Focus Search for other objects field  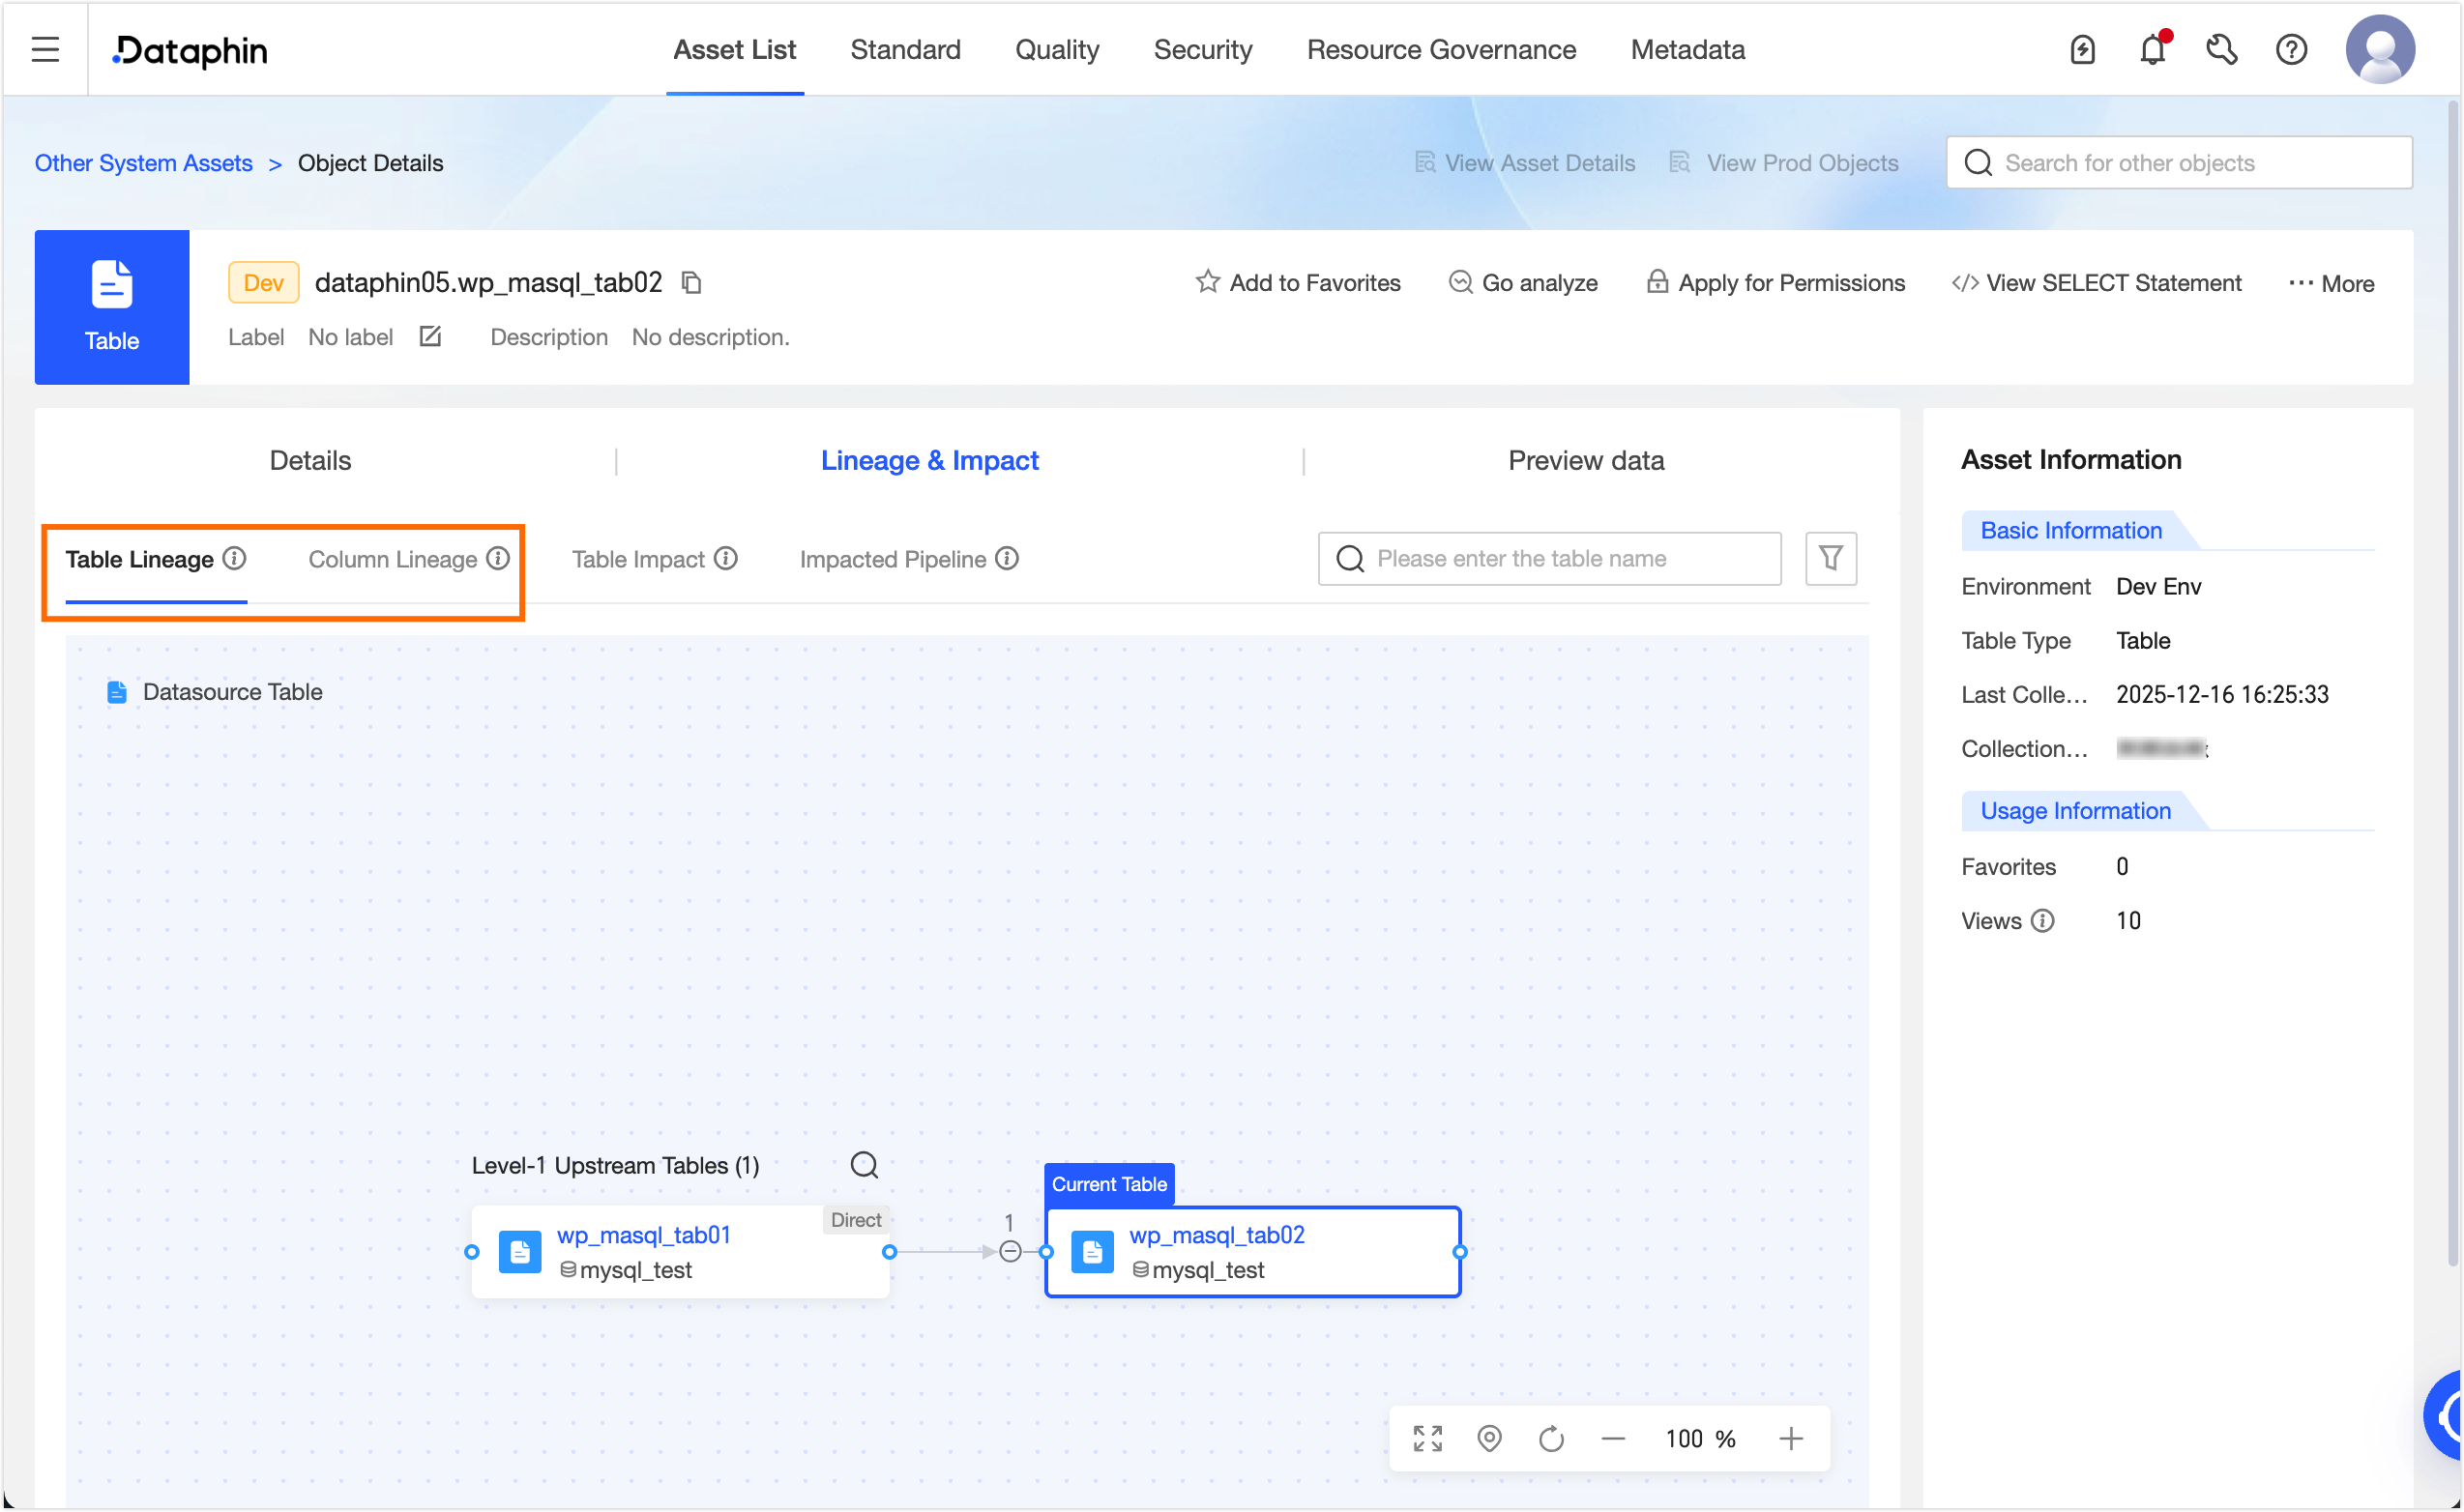(2179, 163)
